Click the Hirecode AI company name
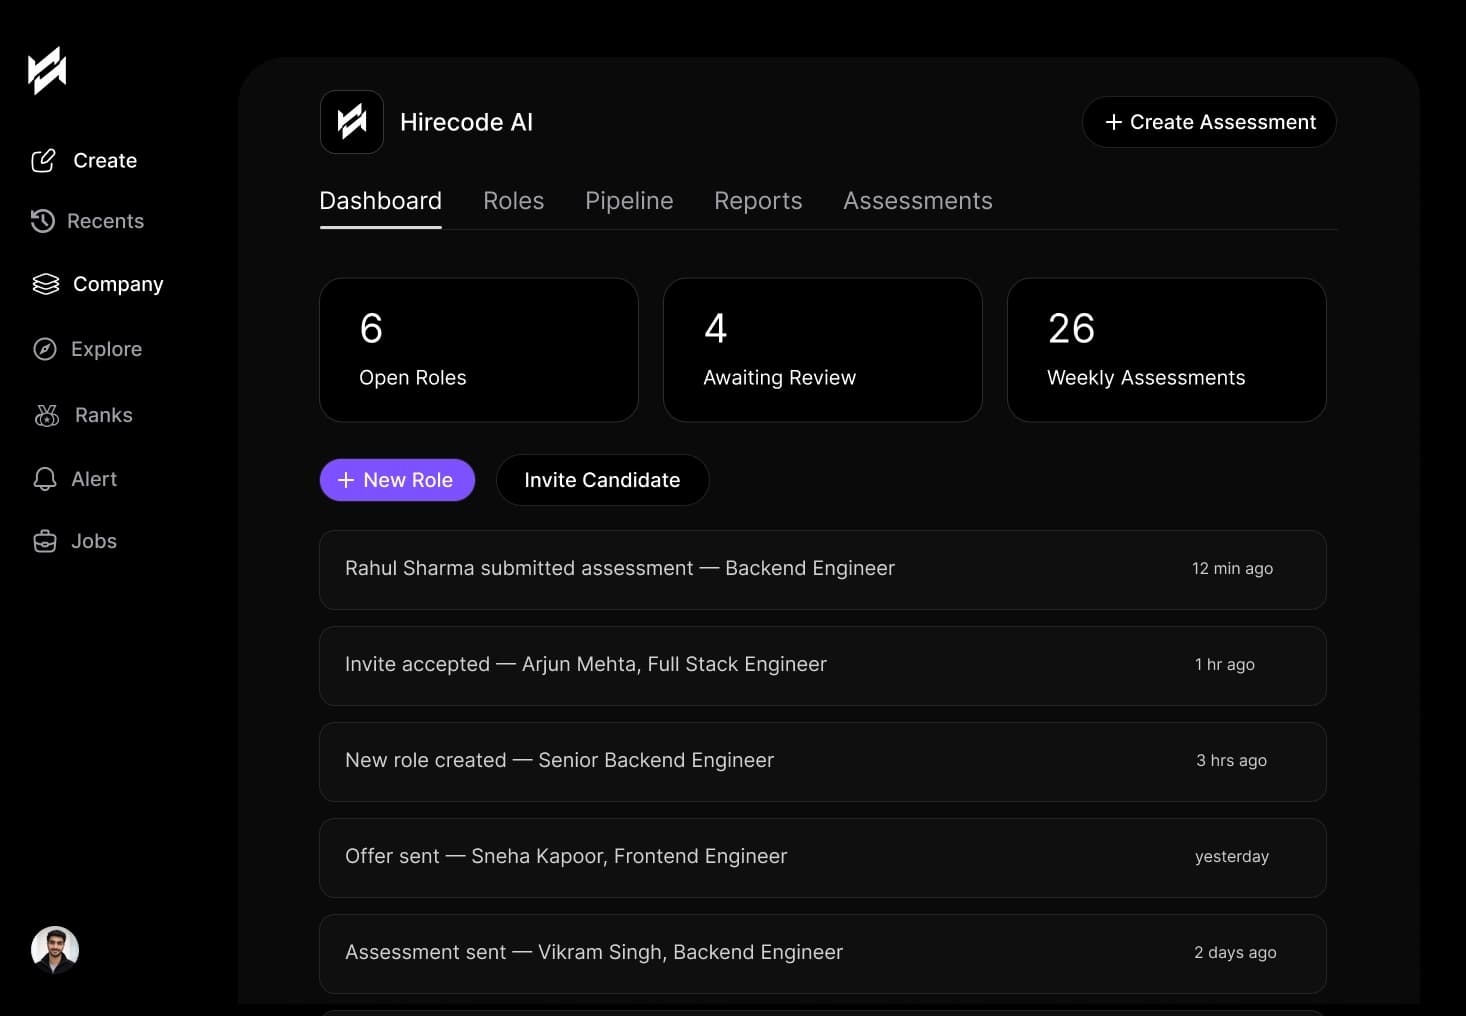 pos(466,122)
